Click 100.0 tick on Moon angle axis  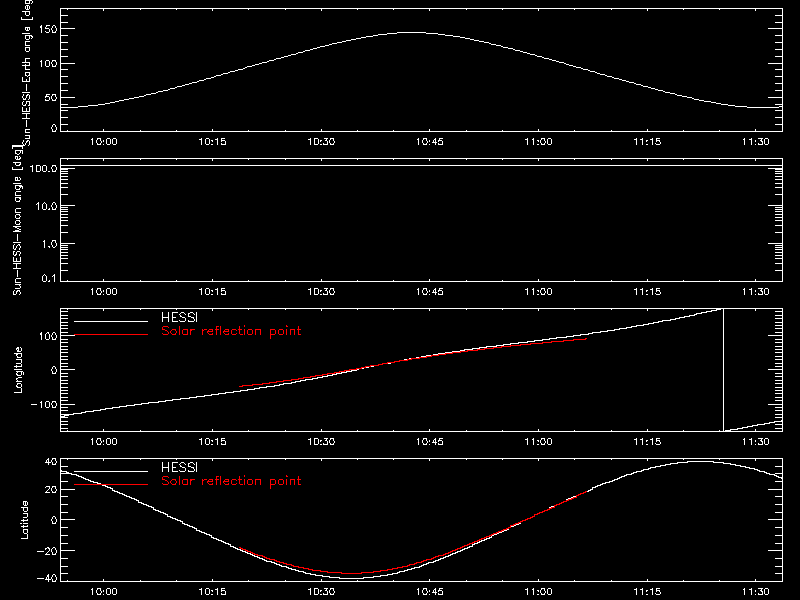[43, 168]
